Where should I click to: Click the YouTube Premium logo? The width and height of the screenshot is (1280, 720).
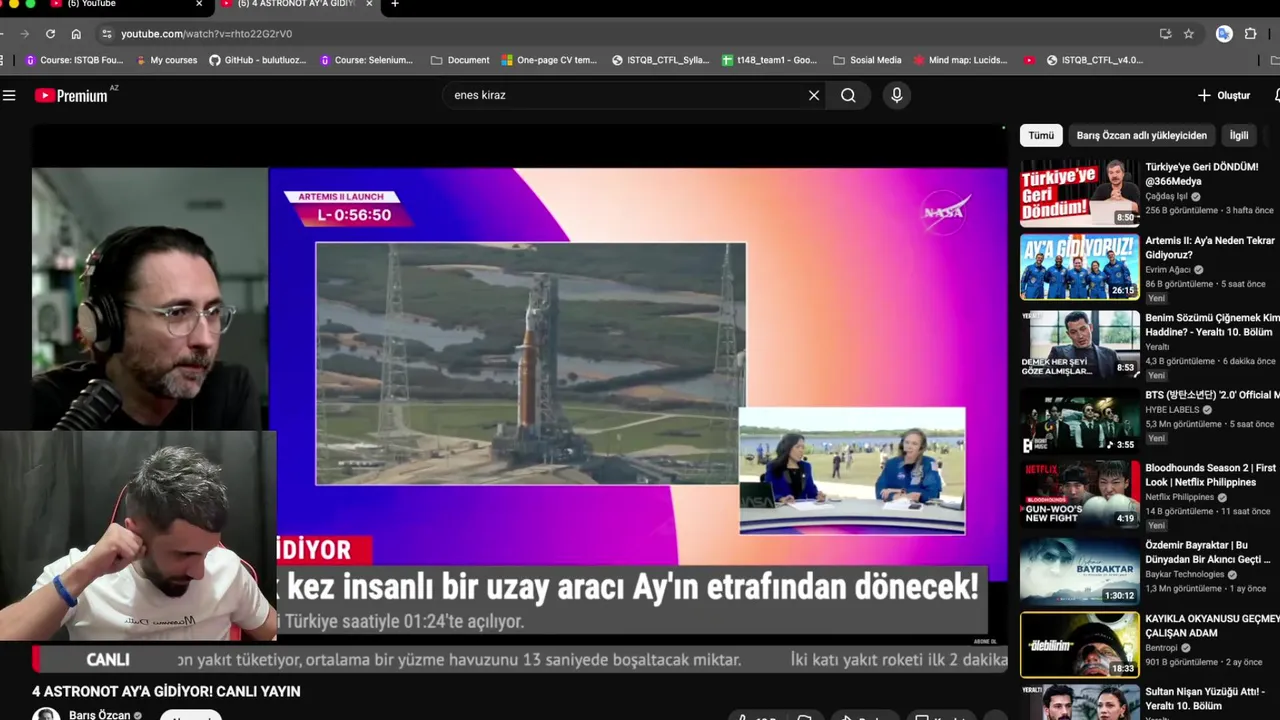(x=71, y=95)
